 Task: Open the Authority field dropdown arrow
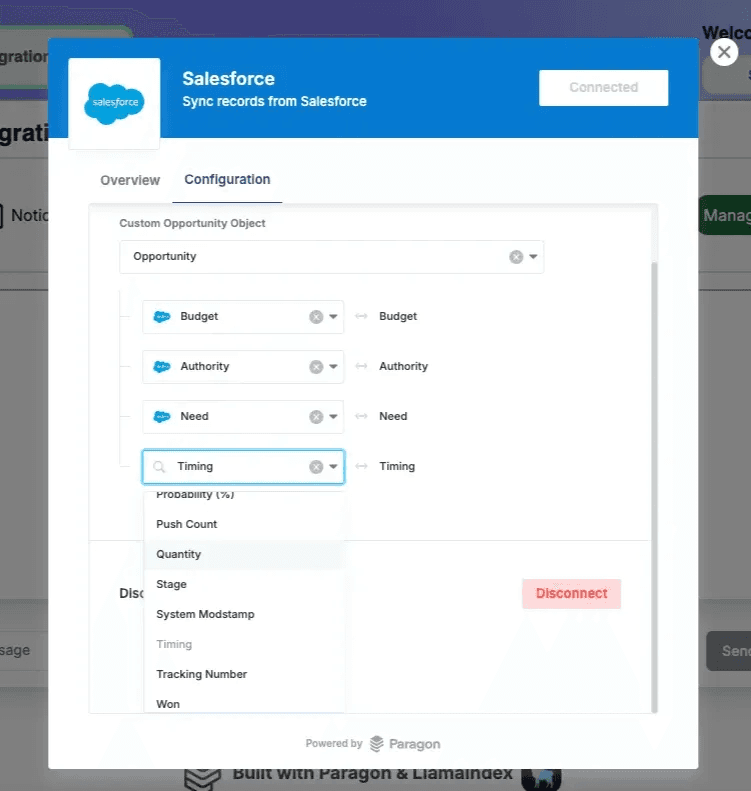click(334, 367)
